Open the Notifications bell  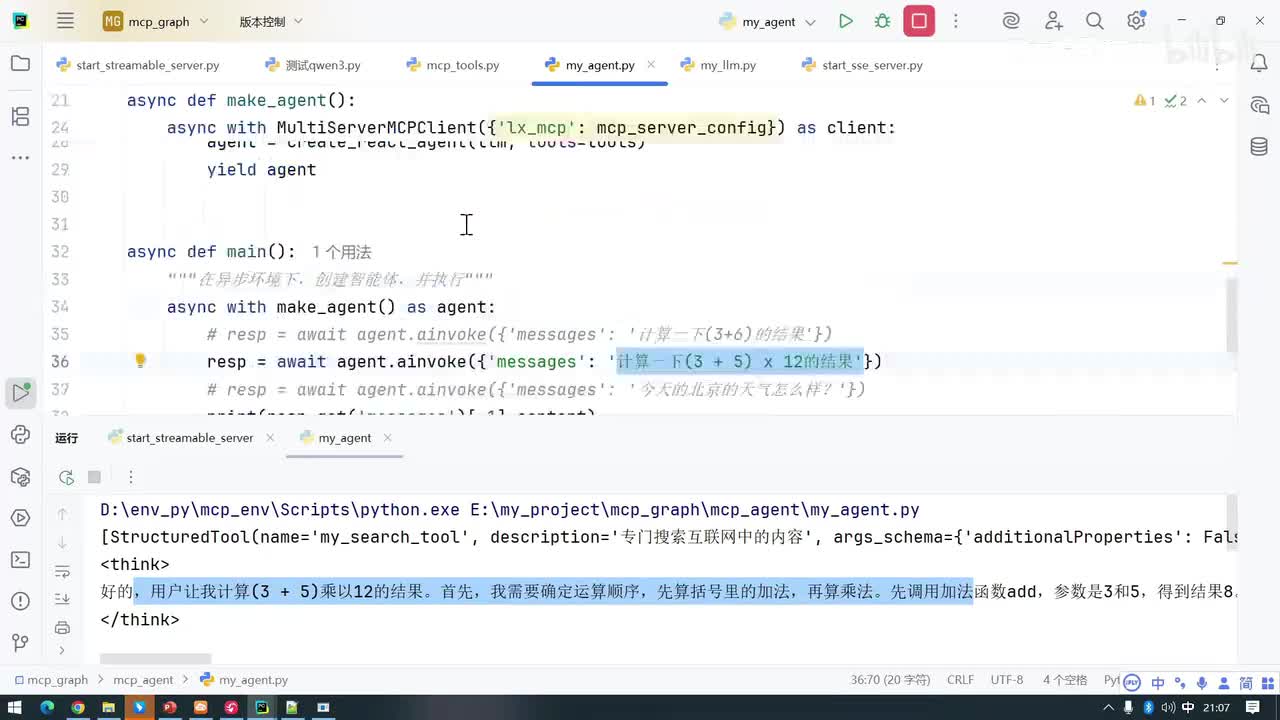[1259, 64]
